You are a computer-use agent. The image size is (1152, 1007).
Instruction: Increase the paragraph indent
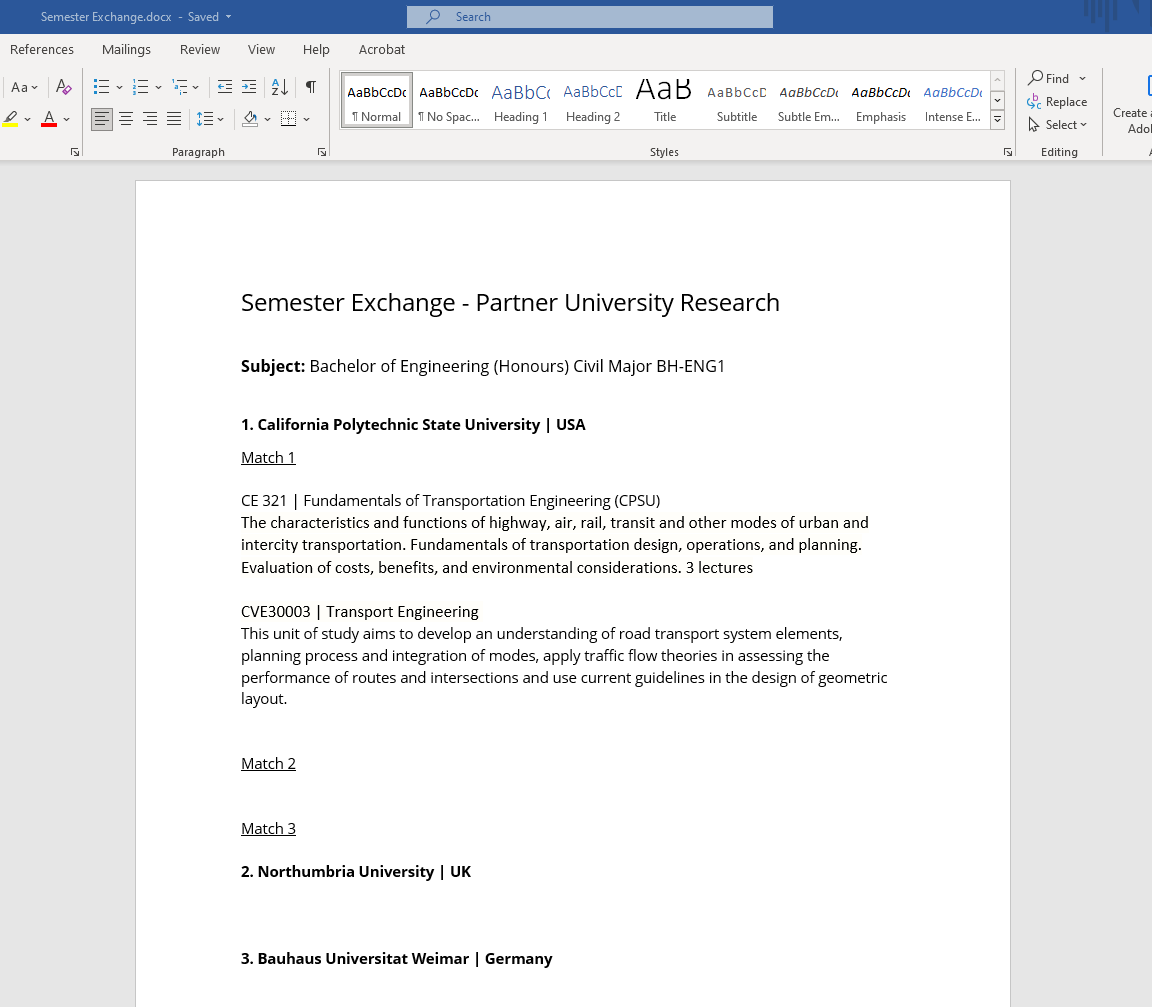pyautogui.click(x=249, y=87)
